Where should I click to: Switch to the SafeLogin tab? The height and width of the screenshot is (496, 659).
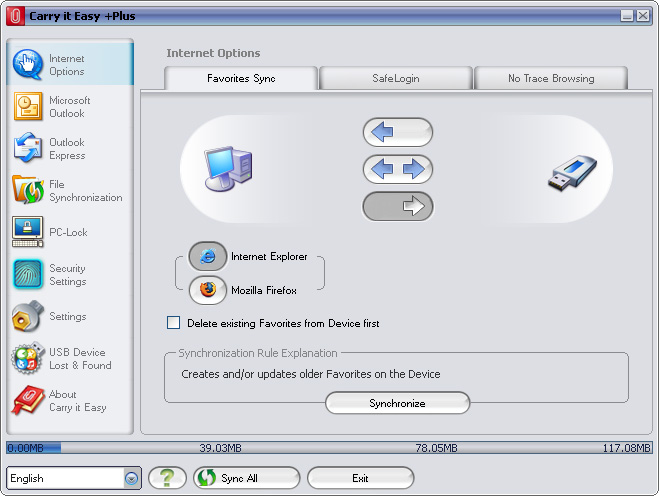[396, 78]
